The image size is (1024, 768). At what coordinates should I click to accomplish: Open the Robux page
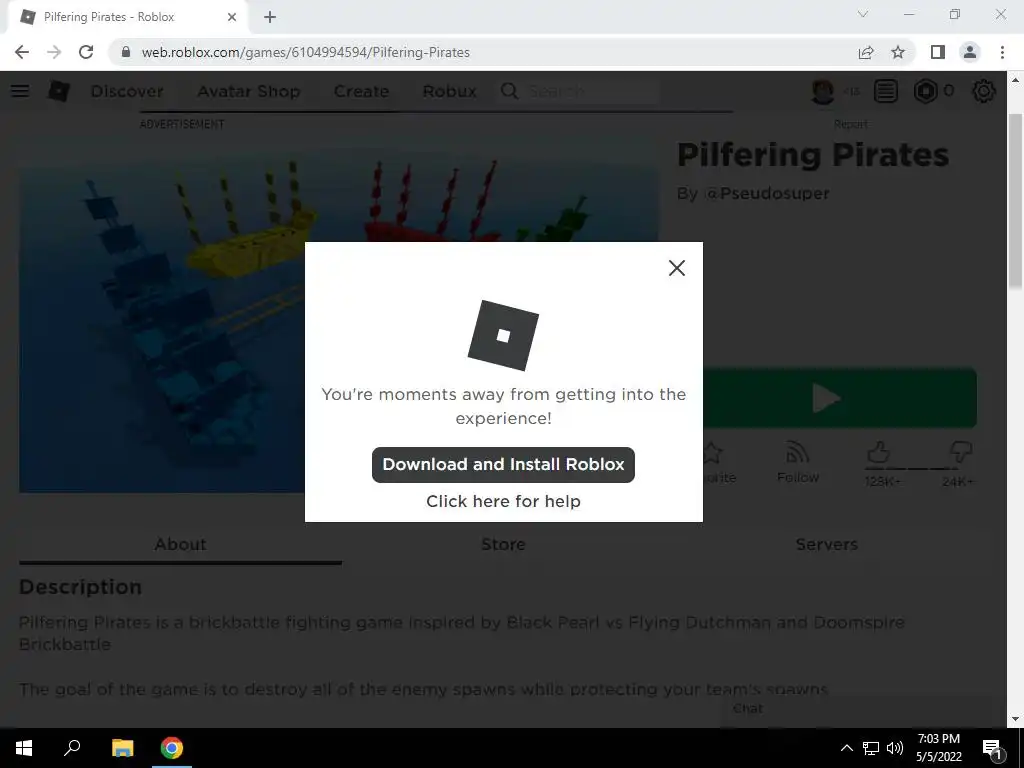point(449,91)
